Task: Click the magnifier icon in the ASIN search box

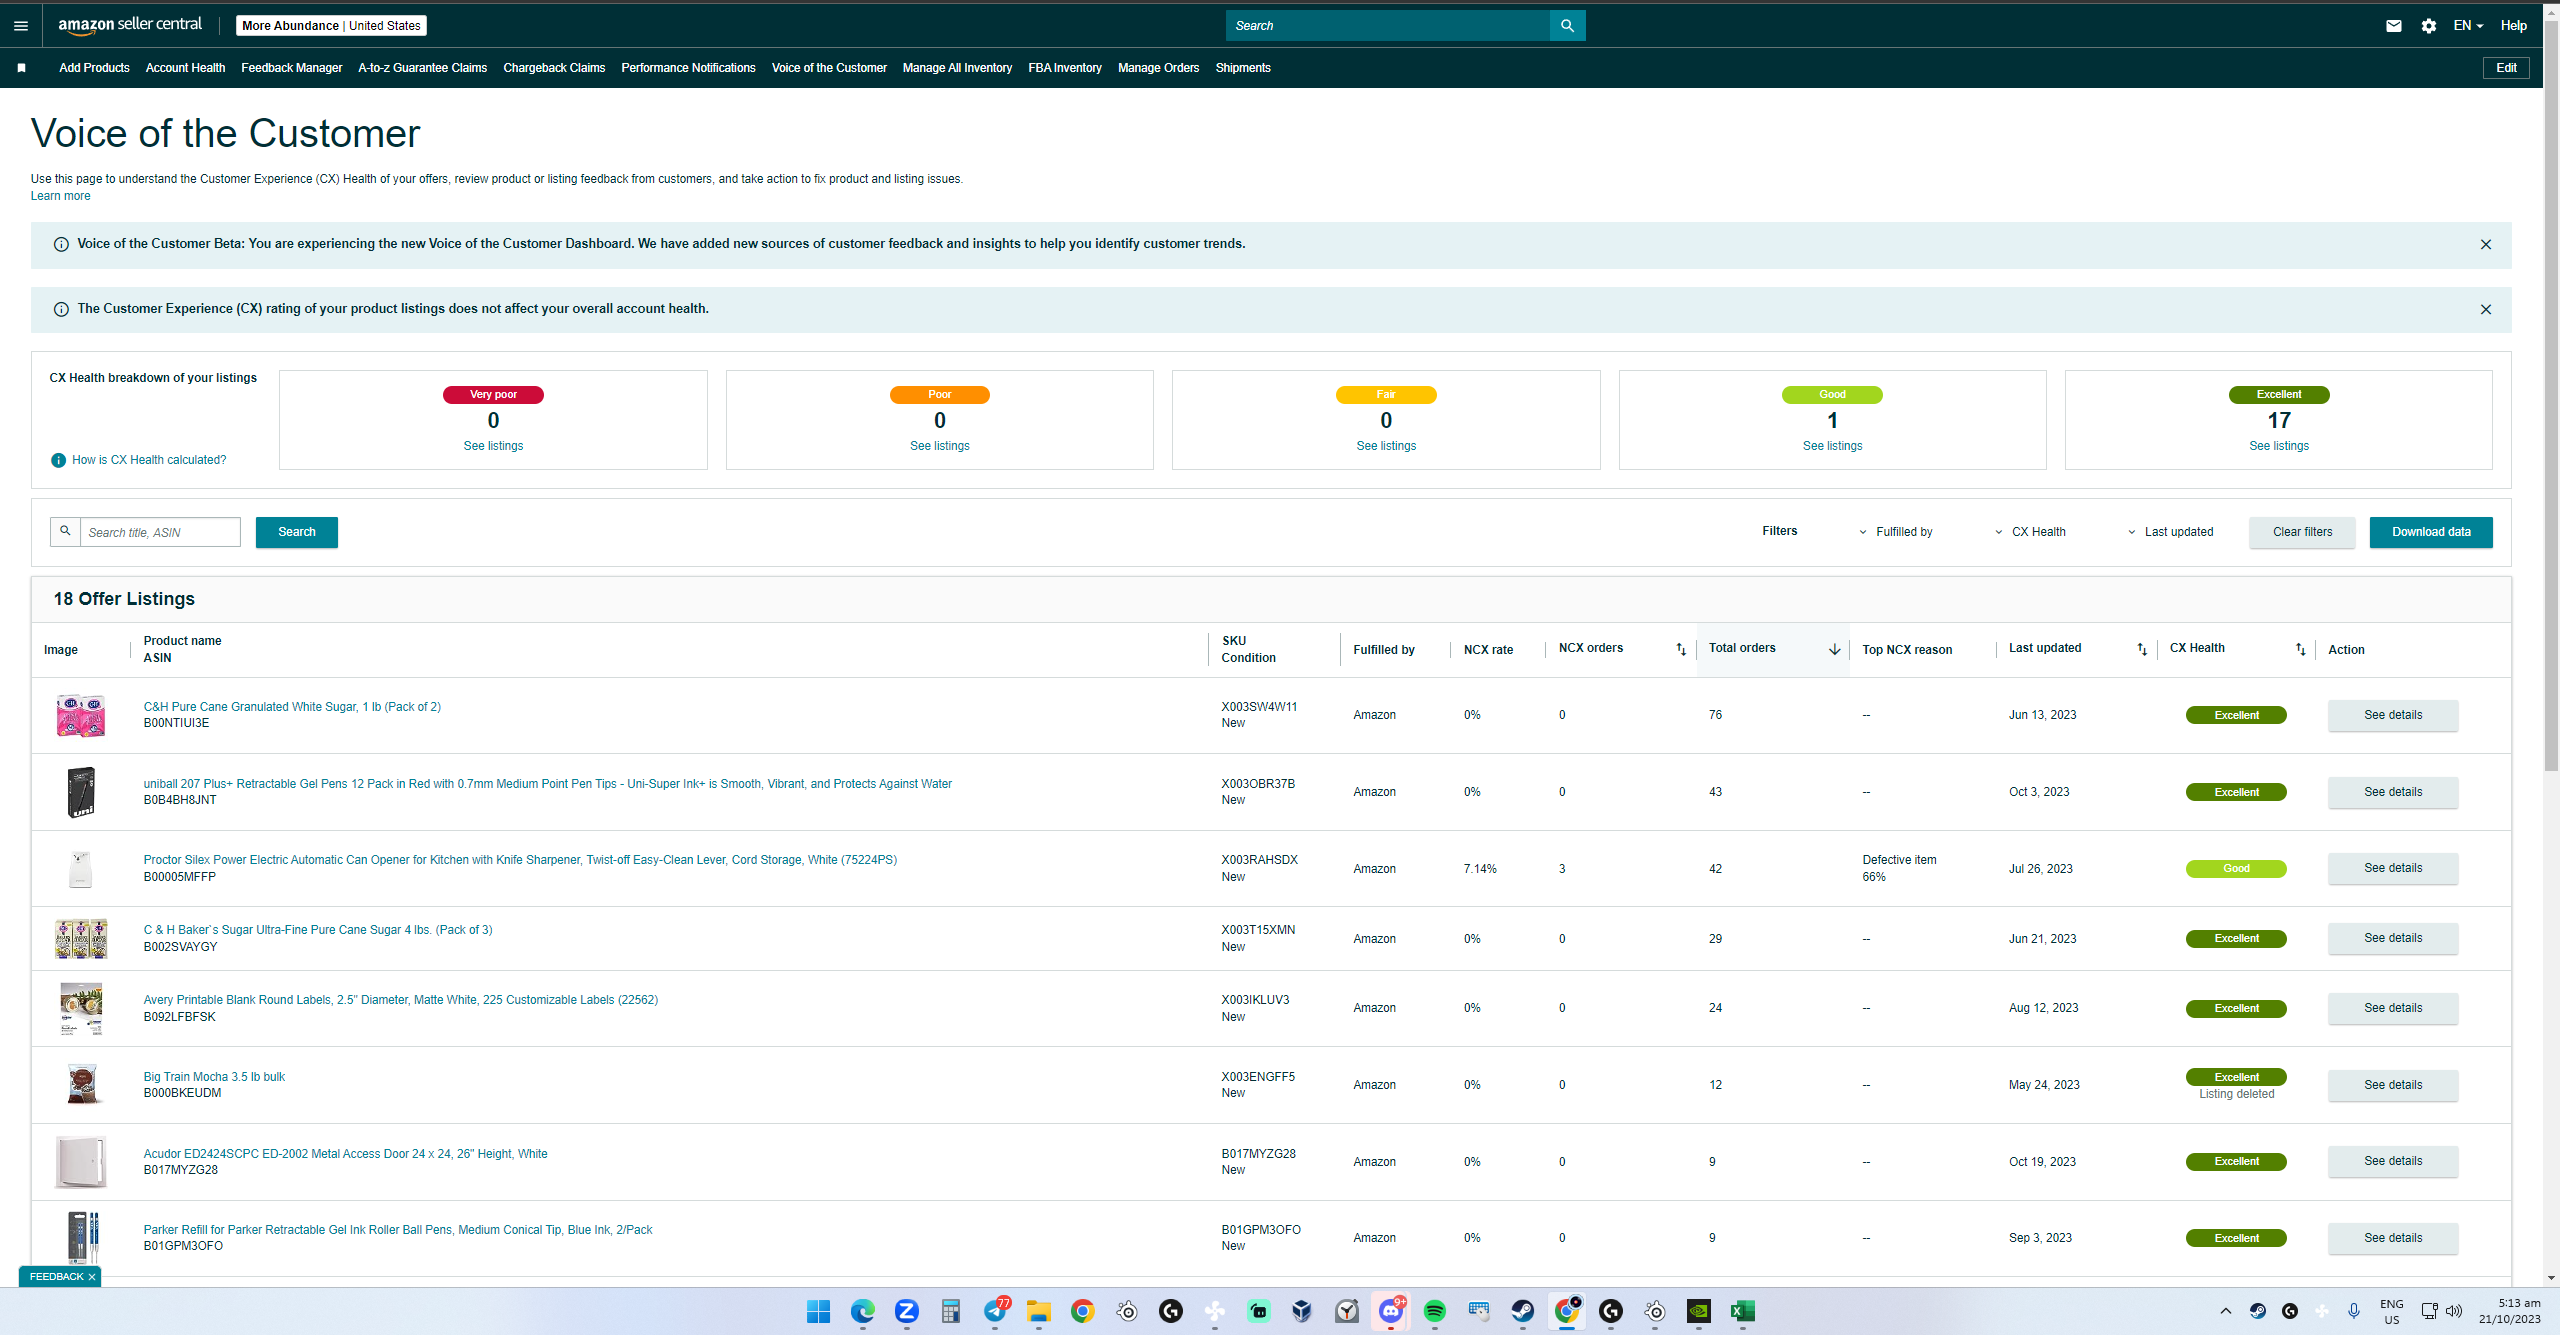Action: tap(65, 532)
